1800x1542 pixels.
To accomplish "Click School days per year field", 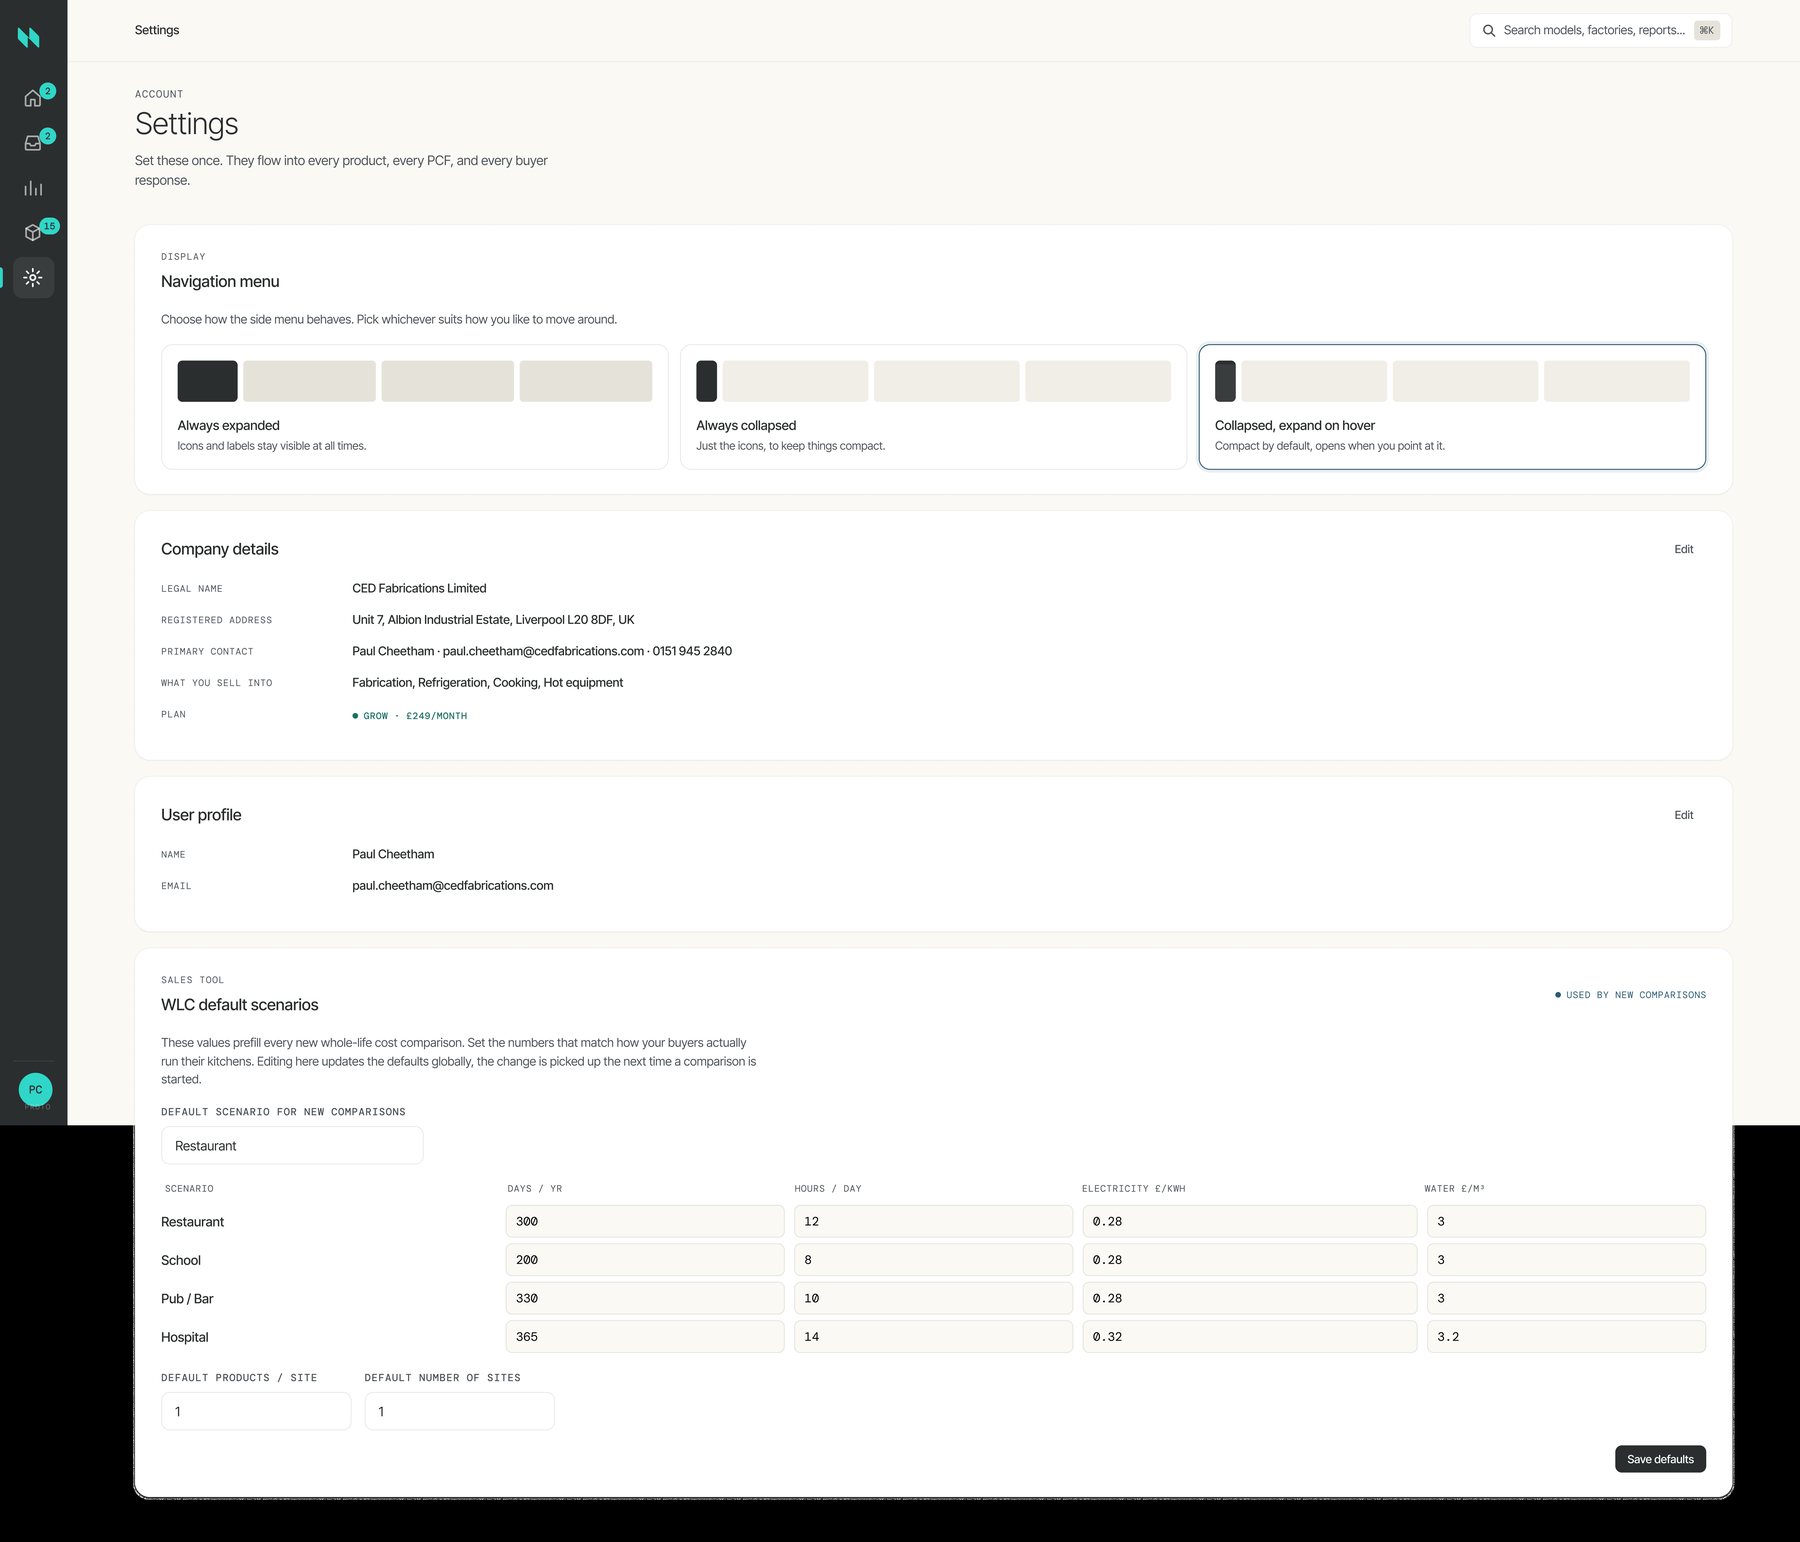I will (645, 1260).
